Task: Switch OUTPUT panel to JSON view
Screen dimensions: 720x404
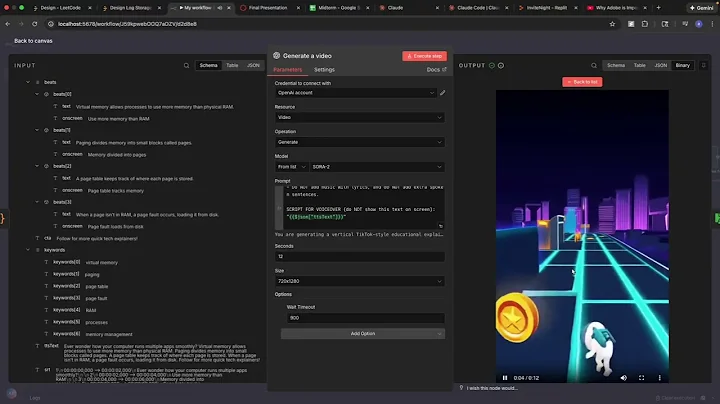Action: point(660,65)
